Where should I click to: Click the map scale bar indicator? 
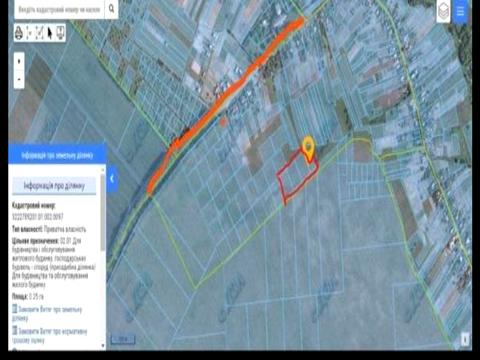click(x=123, y=339)
